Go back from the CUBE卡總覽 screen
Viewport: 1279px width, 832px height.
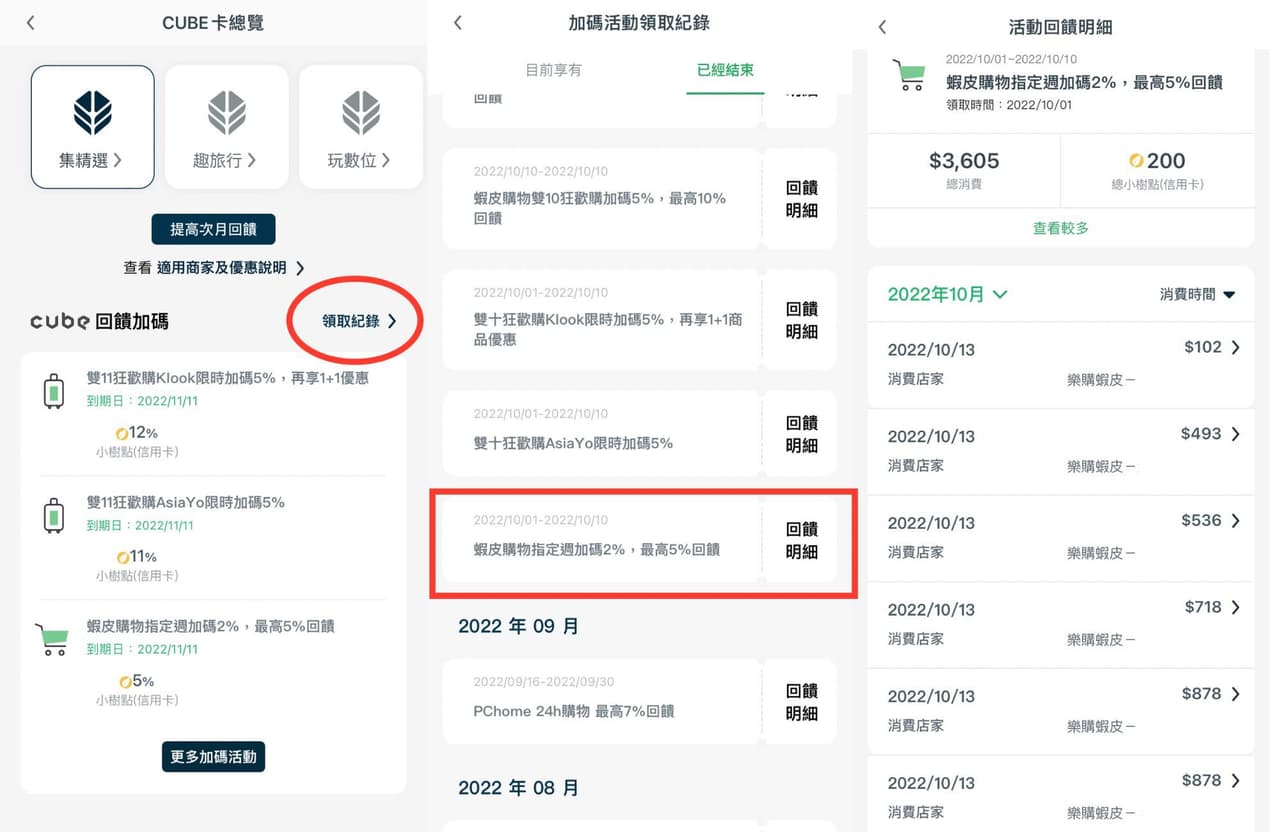pyautogui.click(x=31, y=22)
